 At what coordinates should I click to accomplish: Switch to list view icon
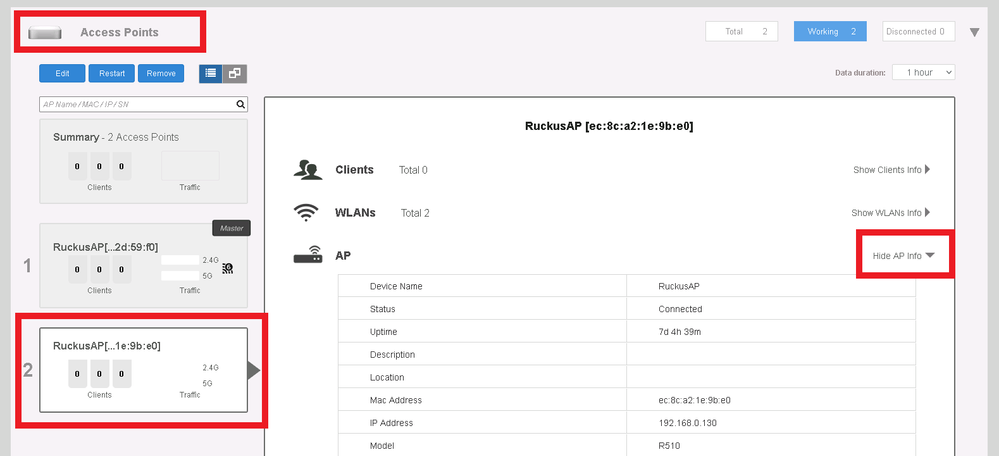tap(211, 73)
